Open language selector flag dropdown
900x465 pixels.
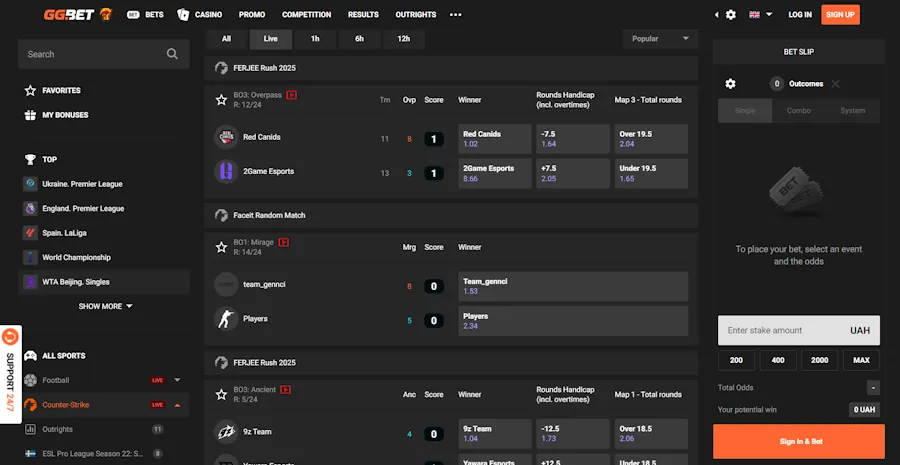click(x=760, y=15)
